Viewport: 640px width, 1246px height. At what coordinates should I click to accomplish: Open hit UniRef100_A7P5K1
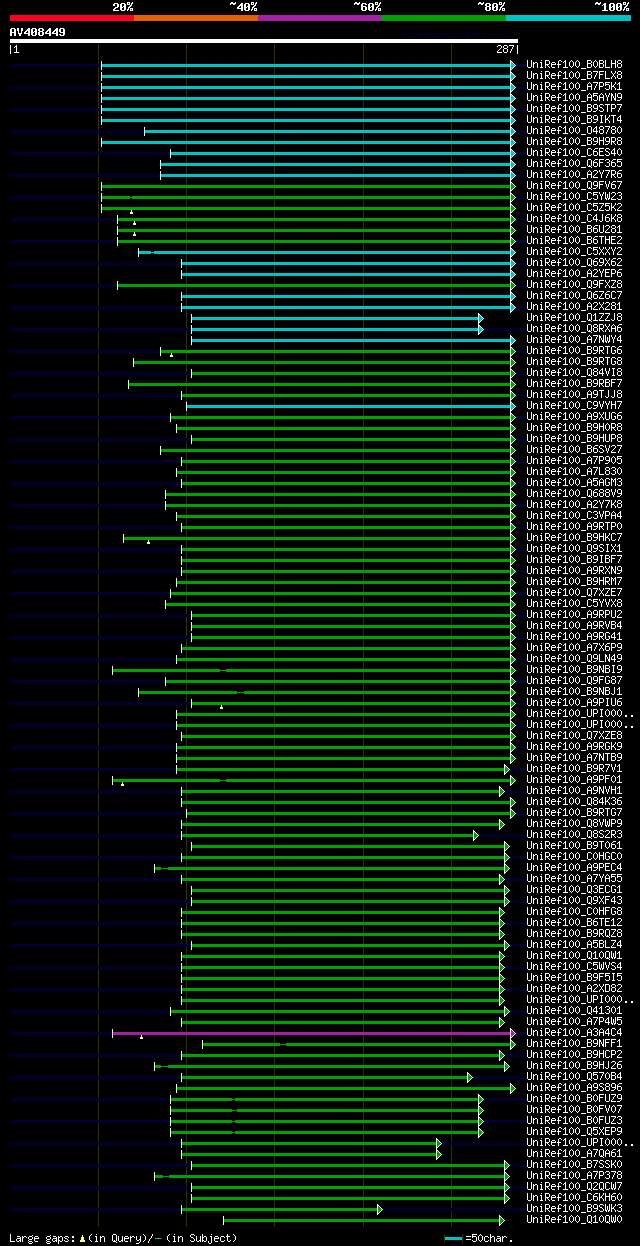pyautogui.click(x=574, y=86)
